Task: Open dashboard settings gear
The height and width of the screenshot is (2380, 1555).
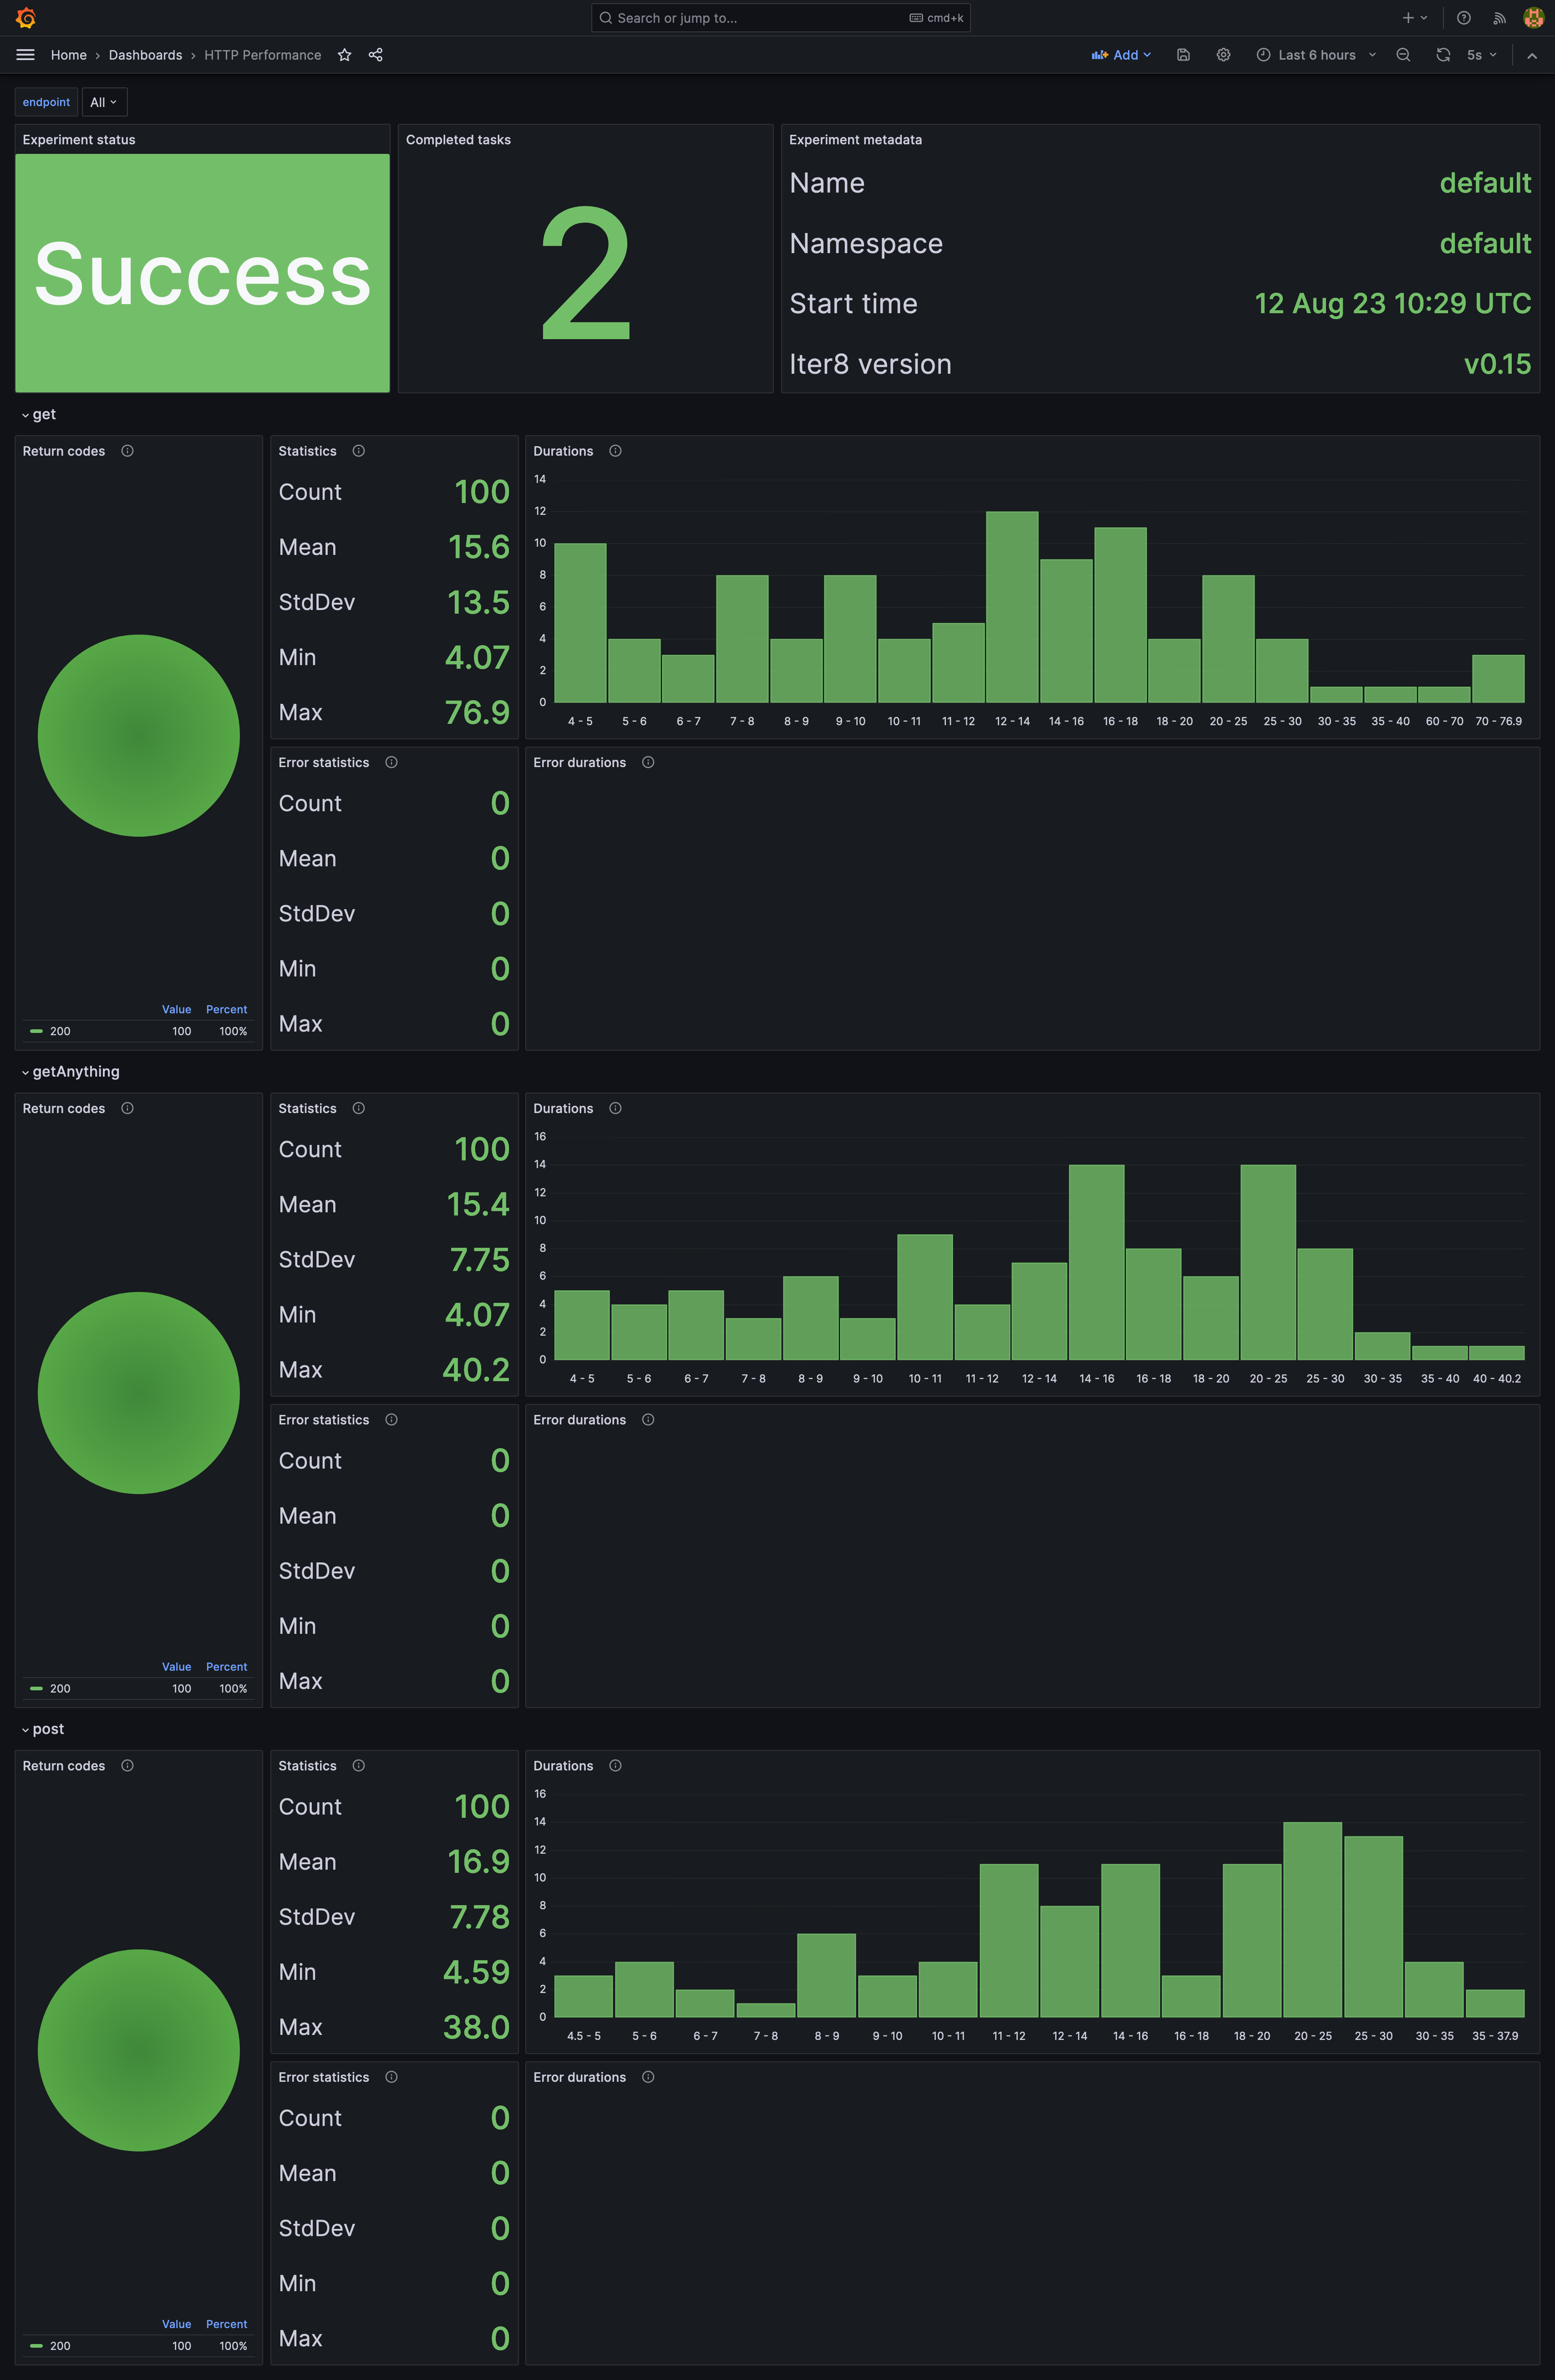Action: coord(1223,55)
